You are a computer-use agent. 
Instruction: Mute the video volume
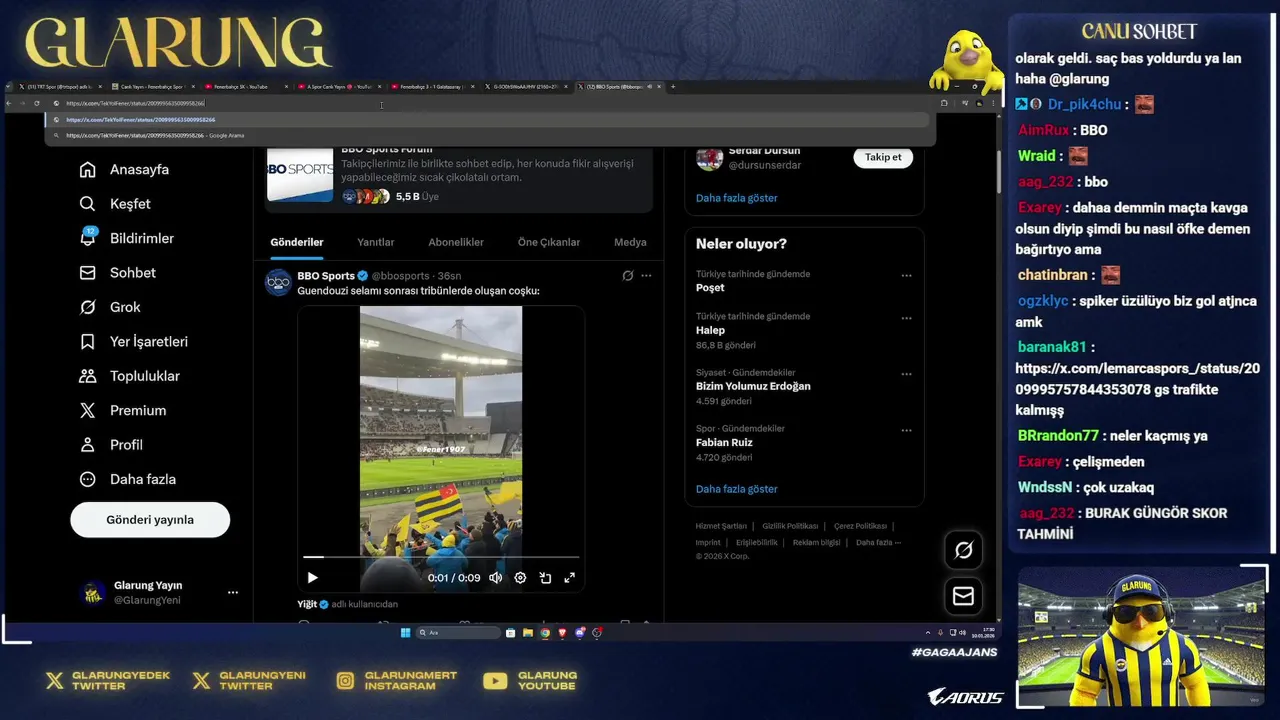click(x=495, y=577)
